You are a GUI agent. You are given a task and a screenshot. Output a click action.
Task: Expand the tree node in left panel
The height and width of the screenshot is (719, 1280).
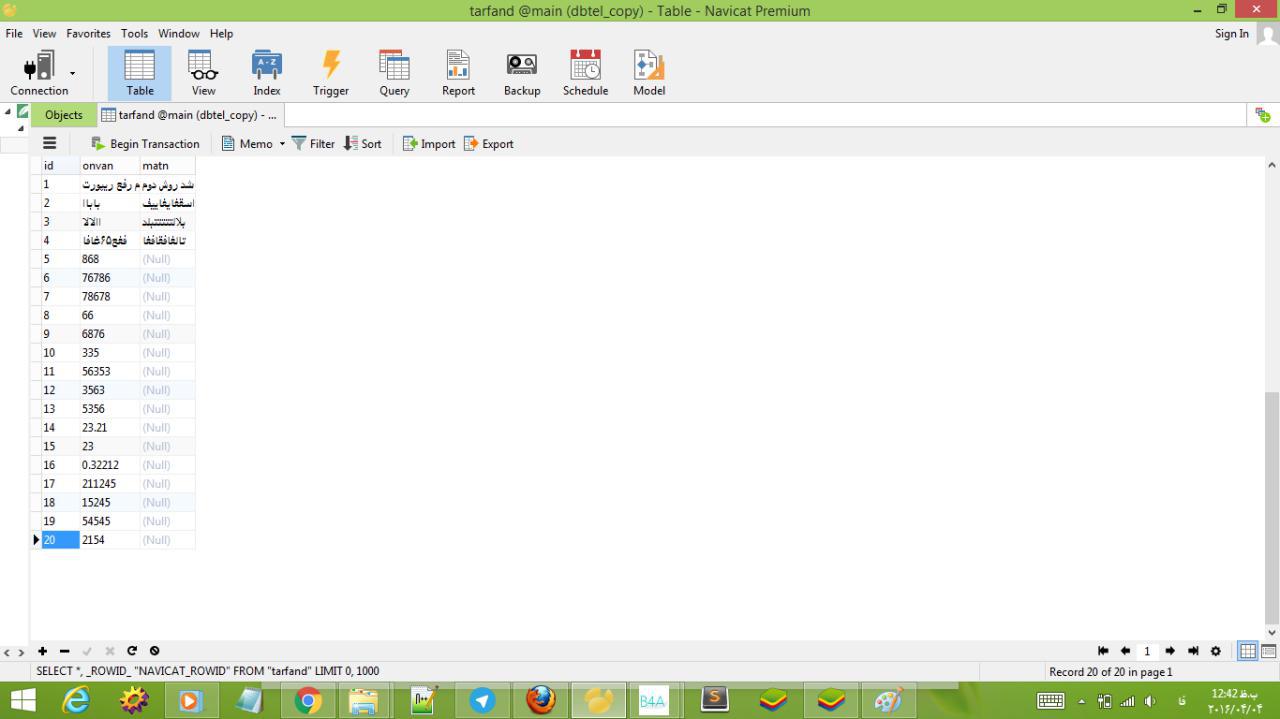click(10, 111)
